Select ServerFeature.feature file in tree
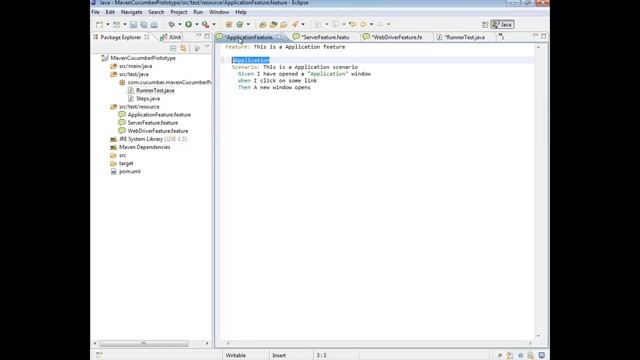This screenshot has width=640, height=360. [153, 123]
